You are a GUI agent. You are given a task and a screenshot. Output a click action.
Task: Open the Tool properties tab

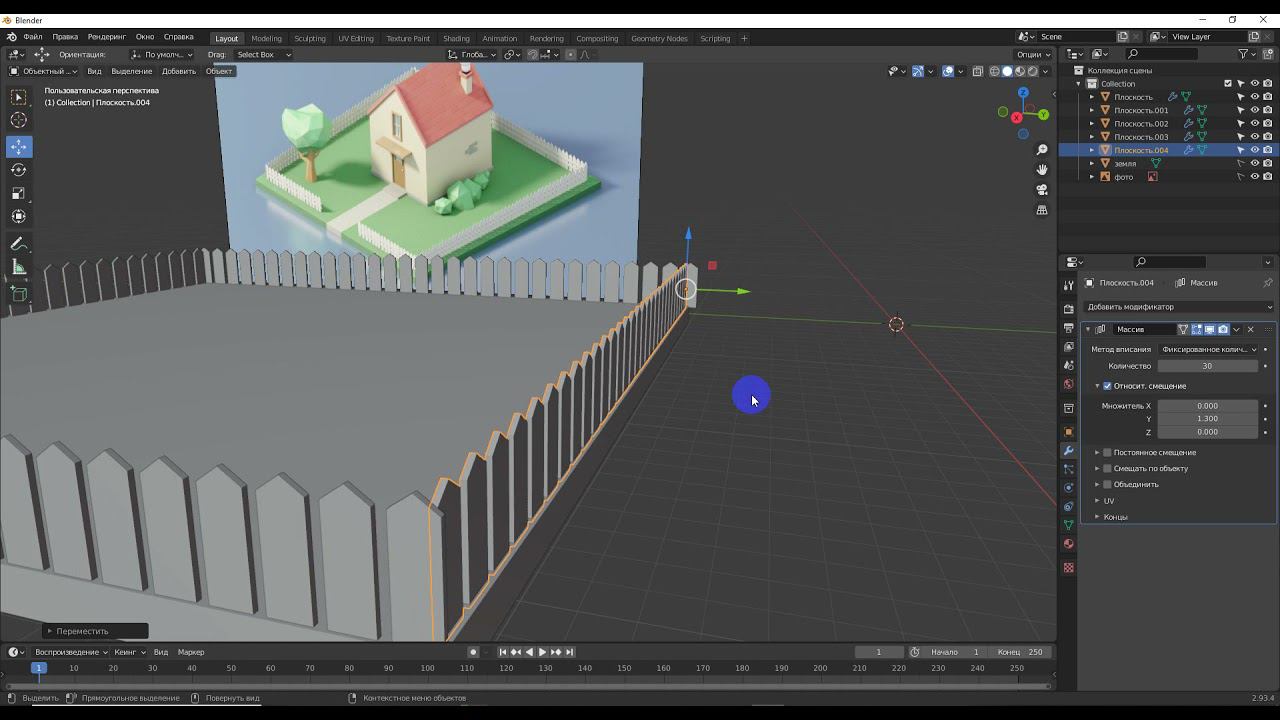1069,286
